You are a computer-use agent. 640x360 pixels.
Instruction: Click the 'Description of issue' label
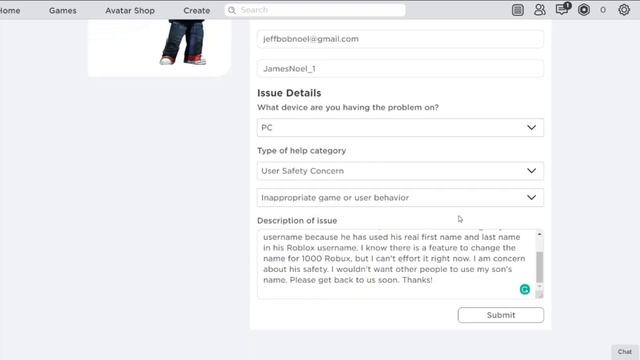[297, 221]
